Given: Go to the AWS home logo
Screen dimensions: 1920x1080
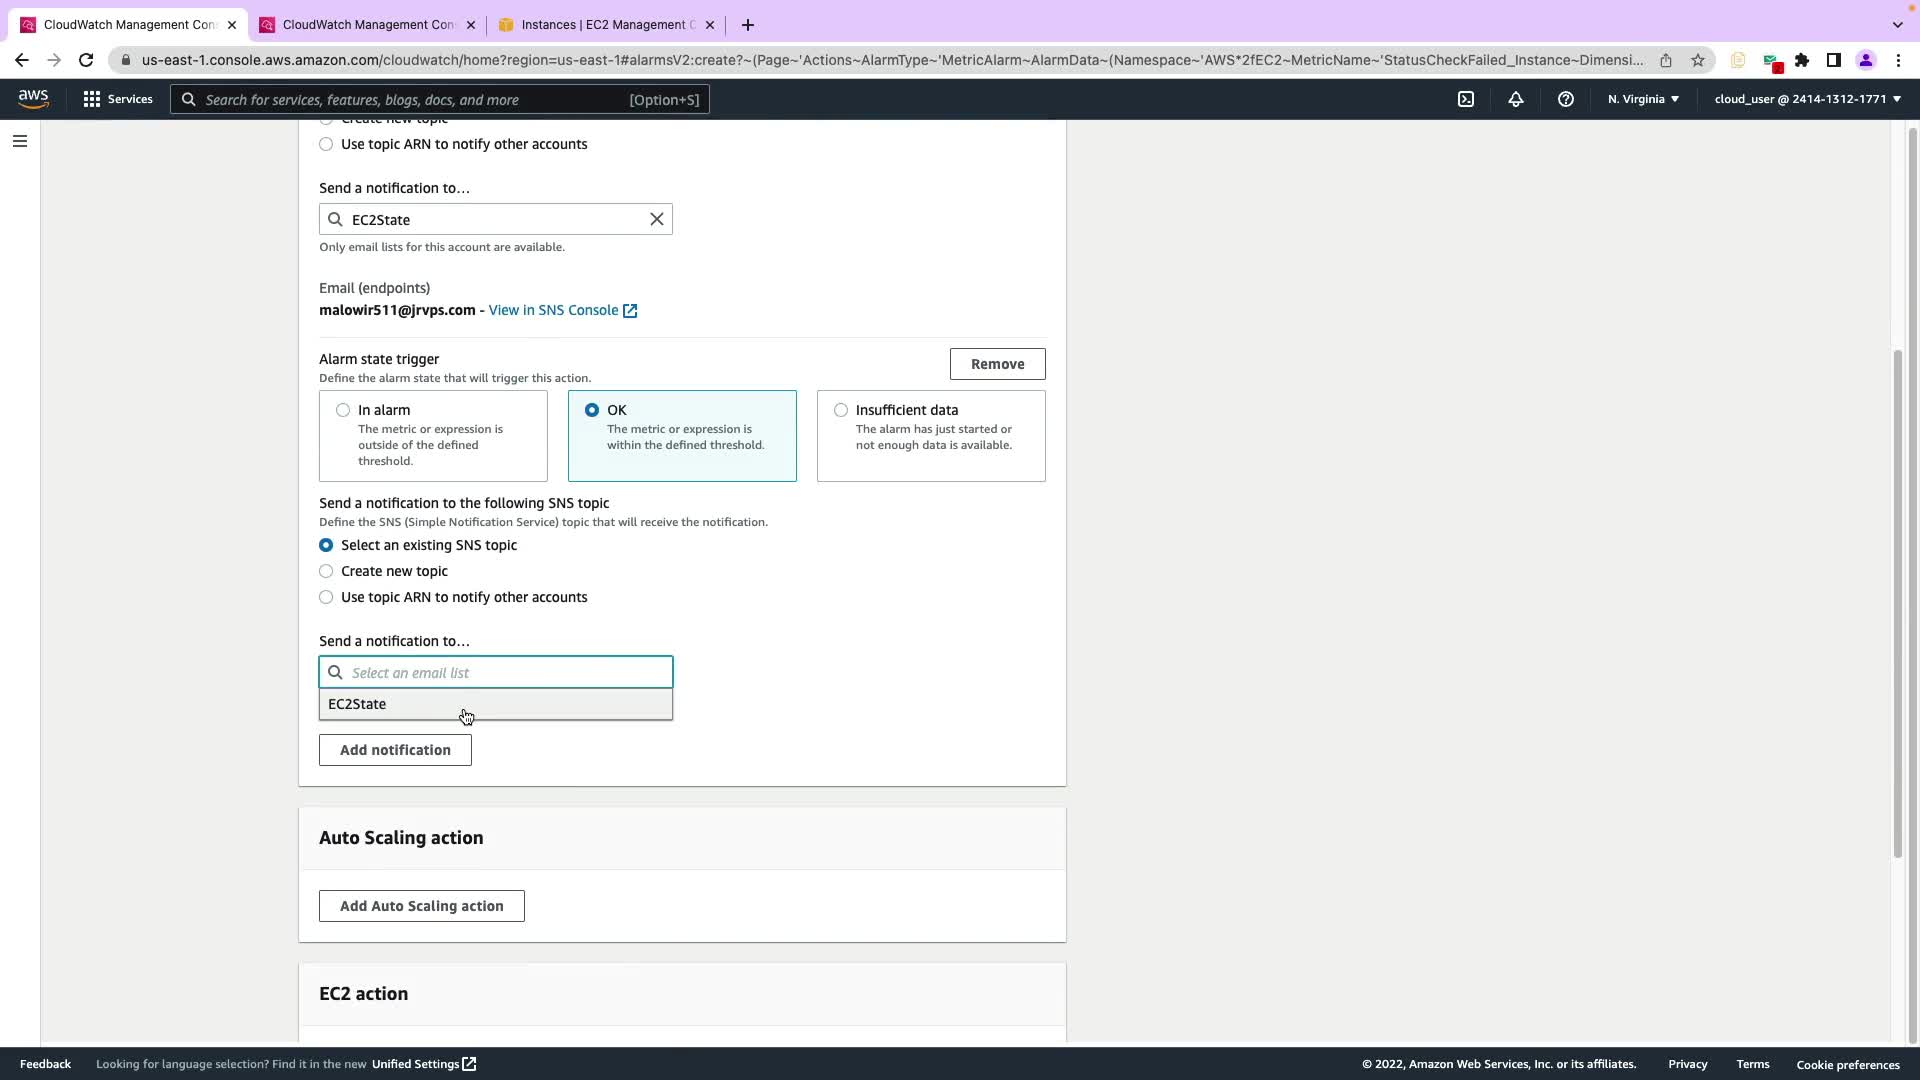Looking at the screenshot, I should pyautogui.click(x=33, y=99).
